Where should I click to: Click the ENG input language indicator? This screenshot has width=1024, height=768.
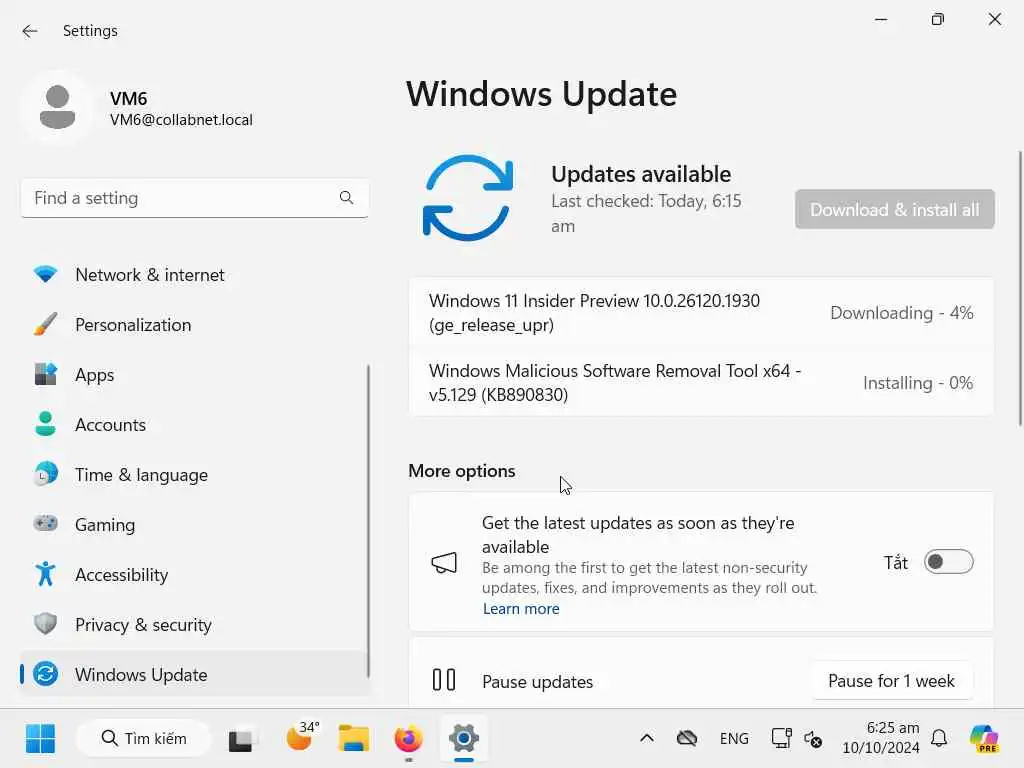coord(734,739)
